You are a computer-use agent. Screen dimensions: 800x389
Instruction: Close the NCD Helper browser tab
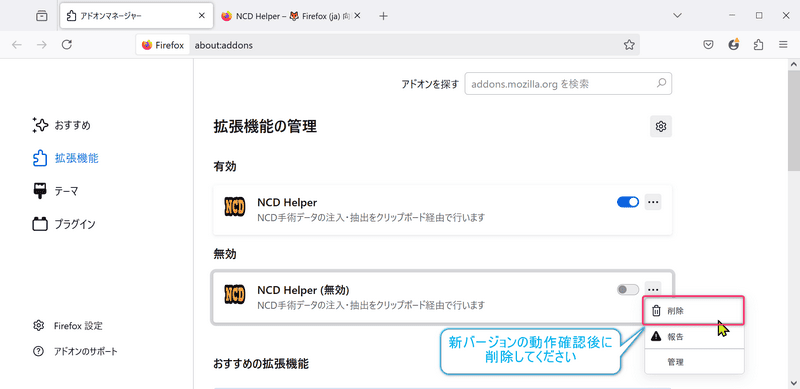pos(357,16)
